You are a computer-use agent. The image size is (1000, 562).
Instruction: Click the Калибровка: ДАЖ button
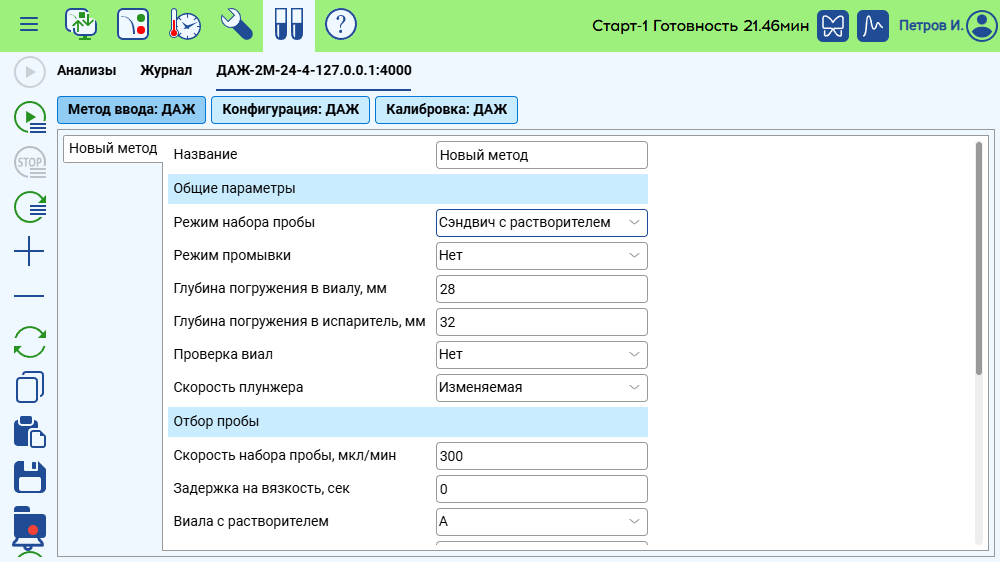(446, 109)
